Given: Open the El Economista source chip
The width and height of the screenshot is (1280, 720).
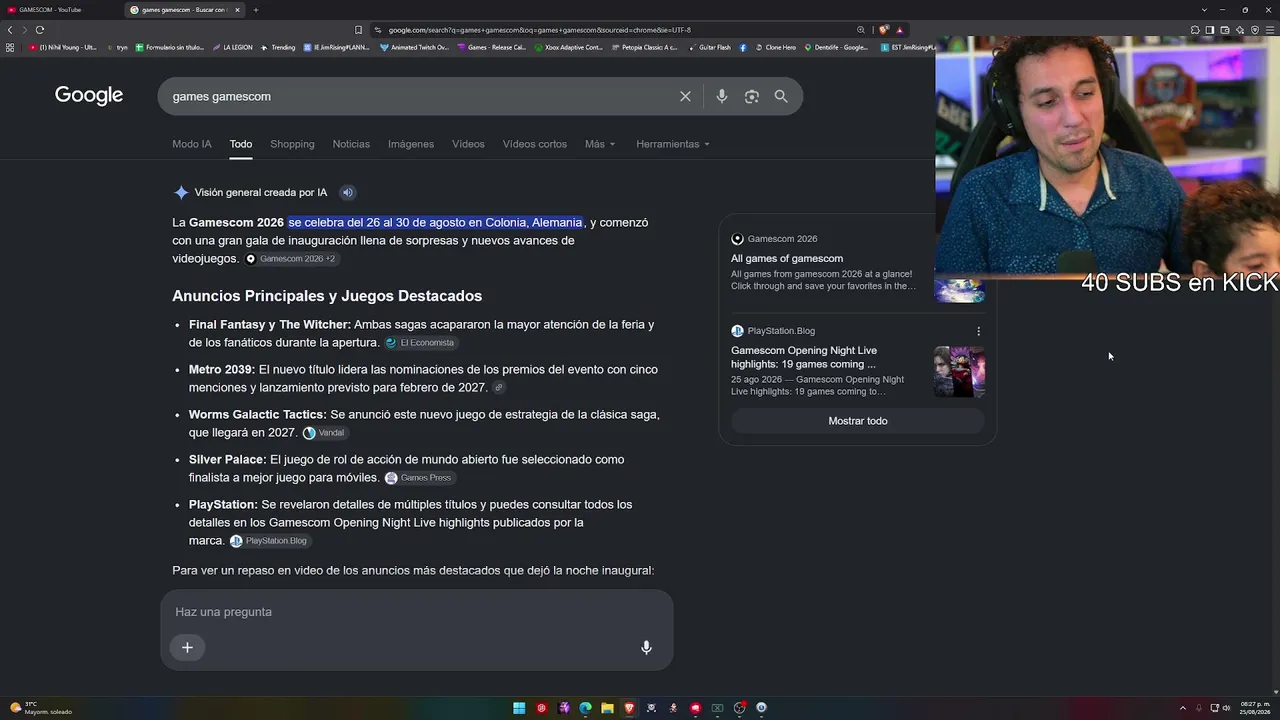Looking at the screenshot, I should tap(420, 343).
